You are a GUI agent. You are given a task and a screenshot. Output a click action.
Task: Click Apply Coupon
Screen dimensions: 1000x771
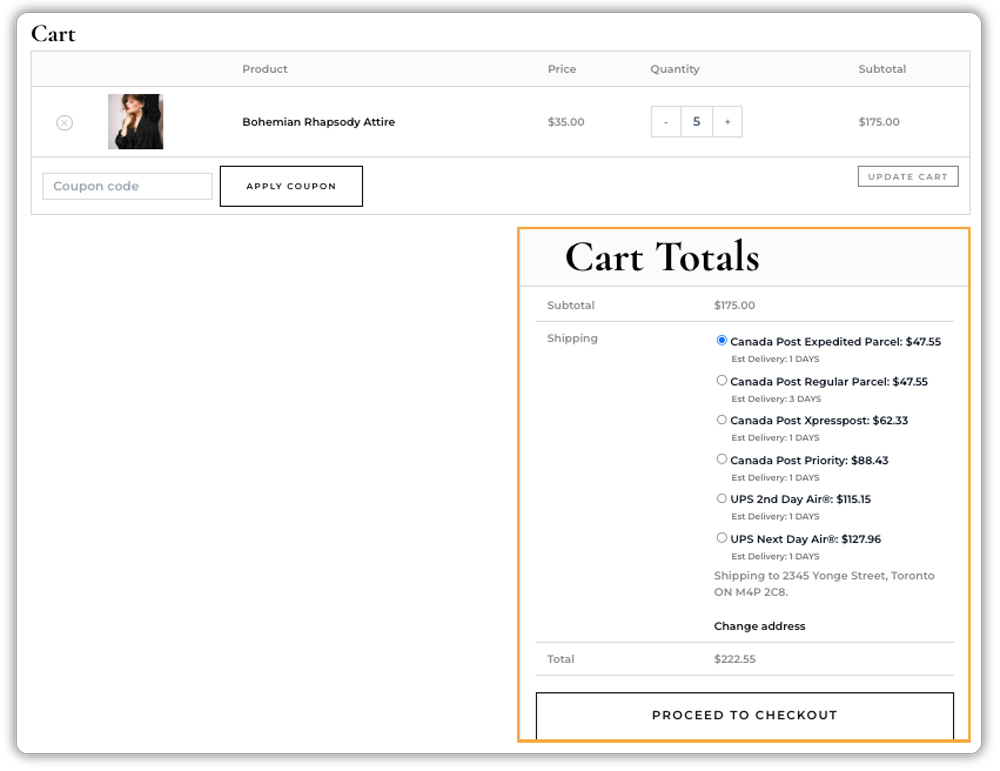pyautogui.click(x=290, y=185)
